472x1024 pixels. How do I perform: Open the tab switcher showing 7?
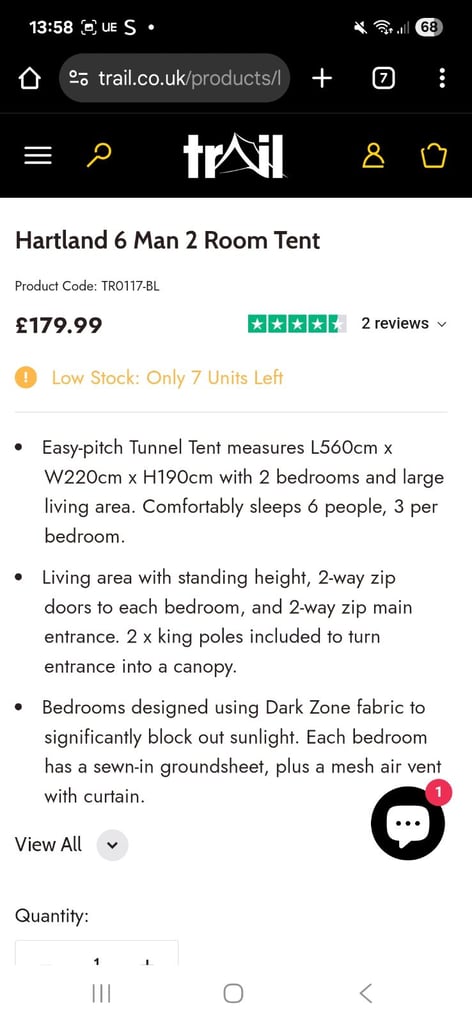point(383,79)
